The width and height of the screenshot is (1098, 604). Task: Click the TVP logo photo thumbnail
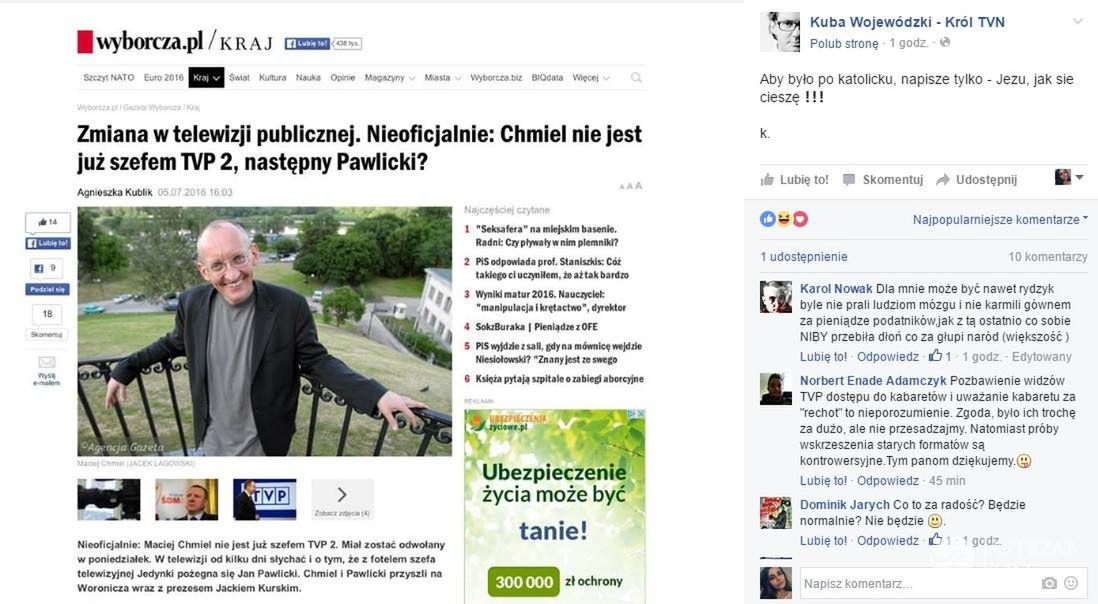pyautogui.click(x=265, y=499)
